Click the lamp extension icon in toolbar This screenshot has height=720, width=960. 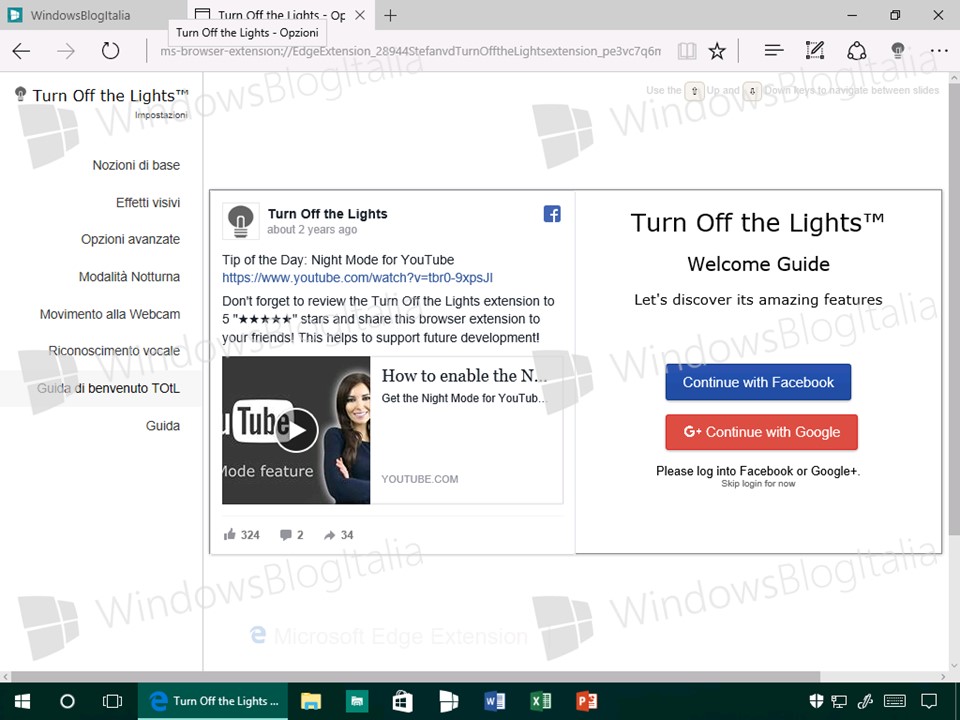[x=898, y=50]
